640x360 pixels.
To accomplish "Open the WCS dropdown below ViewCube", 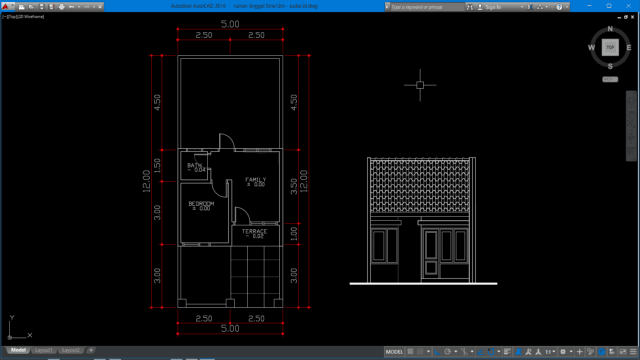I will click(610, 79).
